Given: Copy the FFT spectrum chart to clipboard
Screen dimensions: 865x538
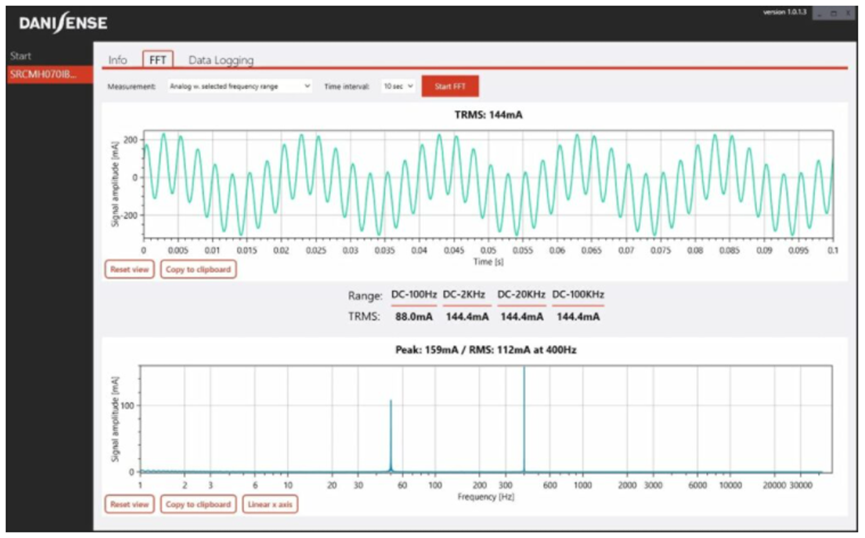Looking at the screenshot, I should 198,504.
